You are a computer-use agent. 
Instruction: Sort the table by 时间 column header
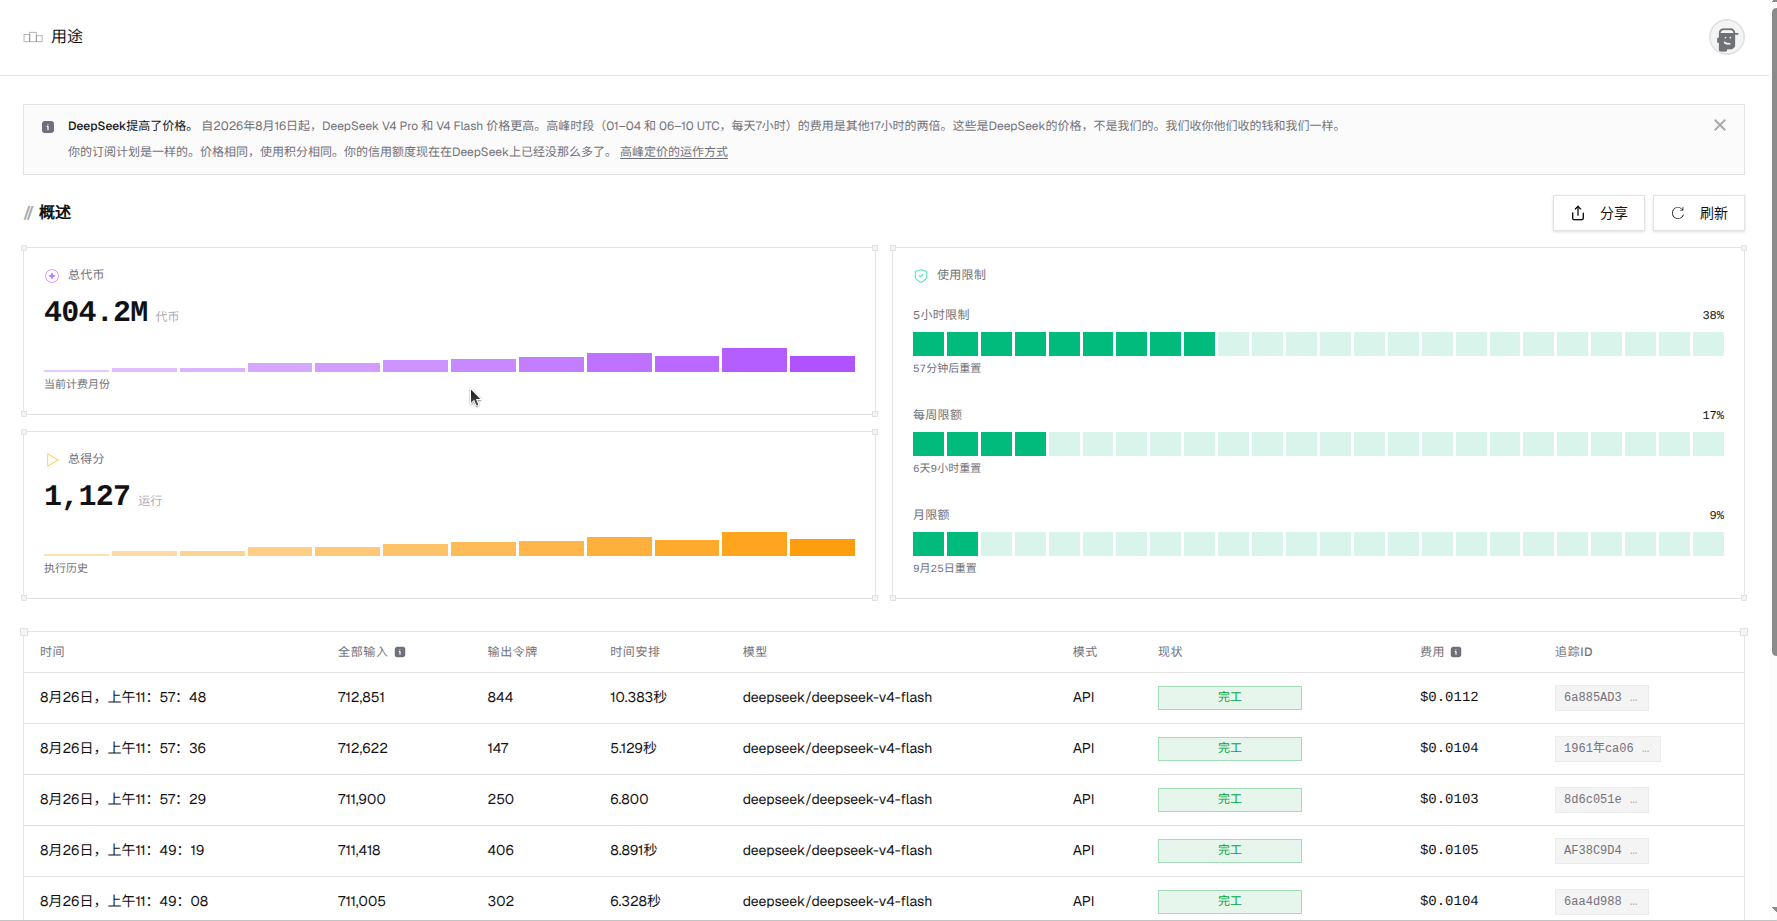(52, 652)
